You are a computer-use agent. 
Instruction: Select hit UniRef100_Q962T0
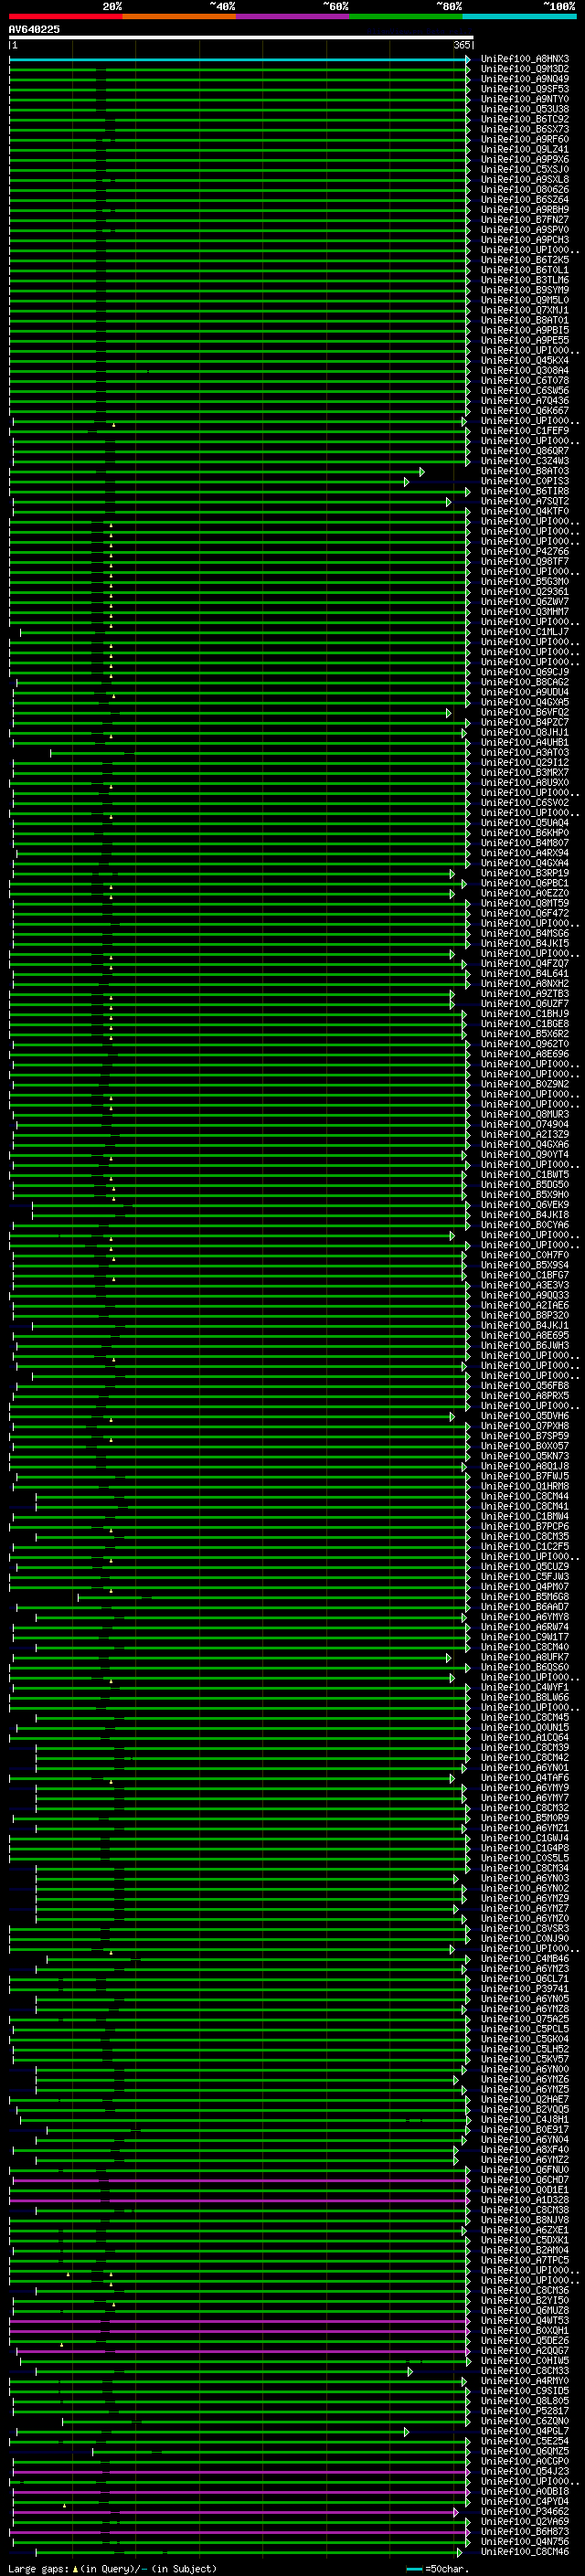(525, 1045)
